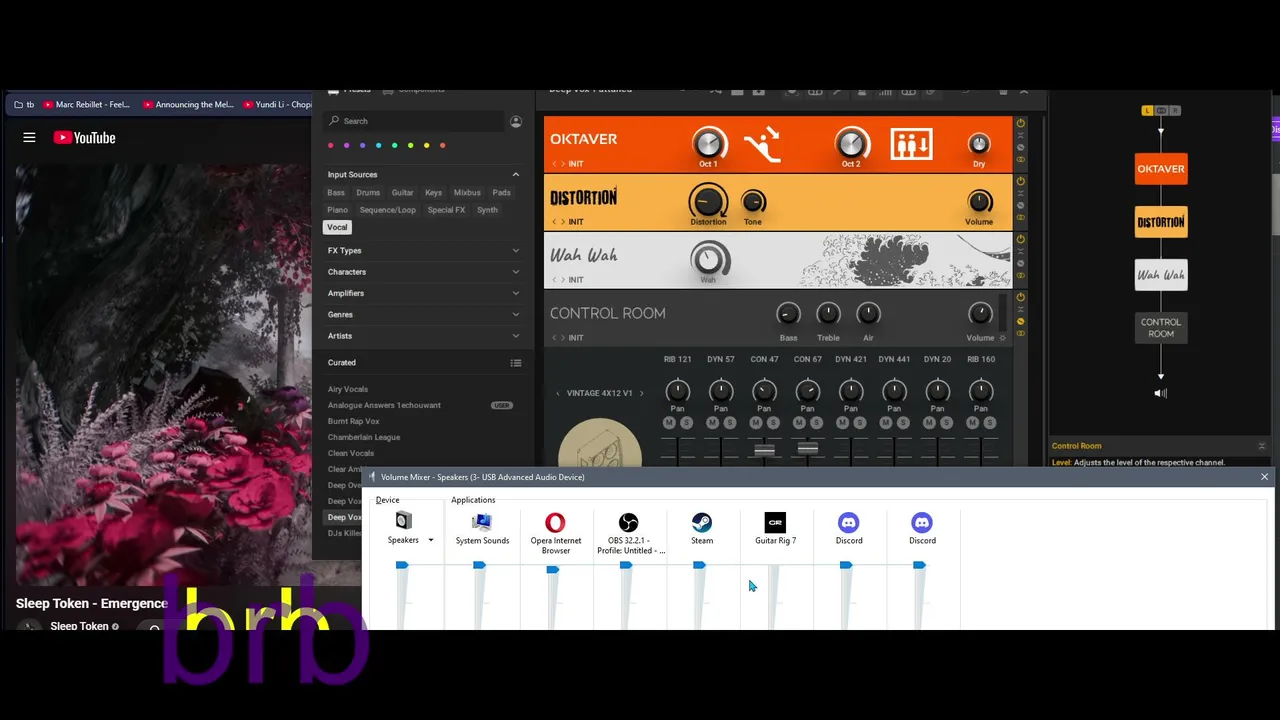Screen dimensions: 1280x720
Task: Click the Oktaver elevator graphic icon
Action: (x=911, y=144)
